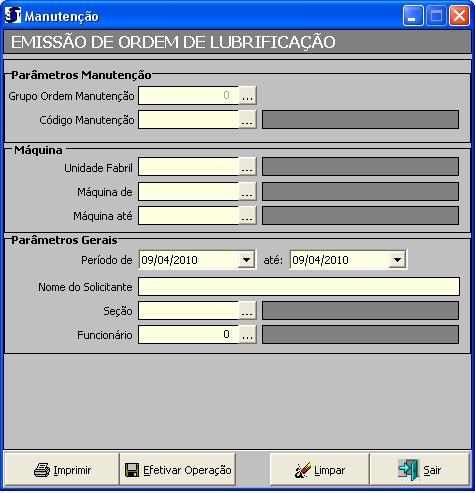
Task: Browse Unidade Fabril with ellipsis button
Action: 247,167
